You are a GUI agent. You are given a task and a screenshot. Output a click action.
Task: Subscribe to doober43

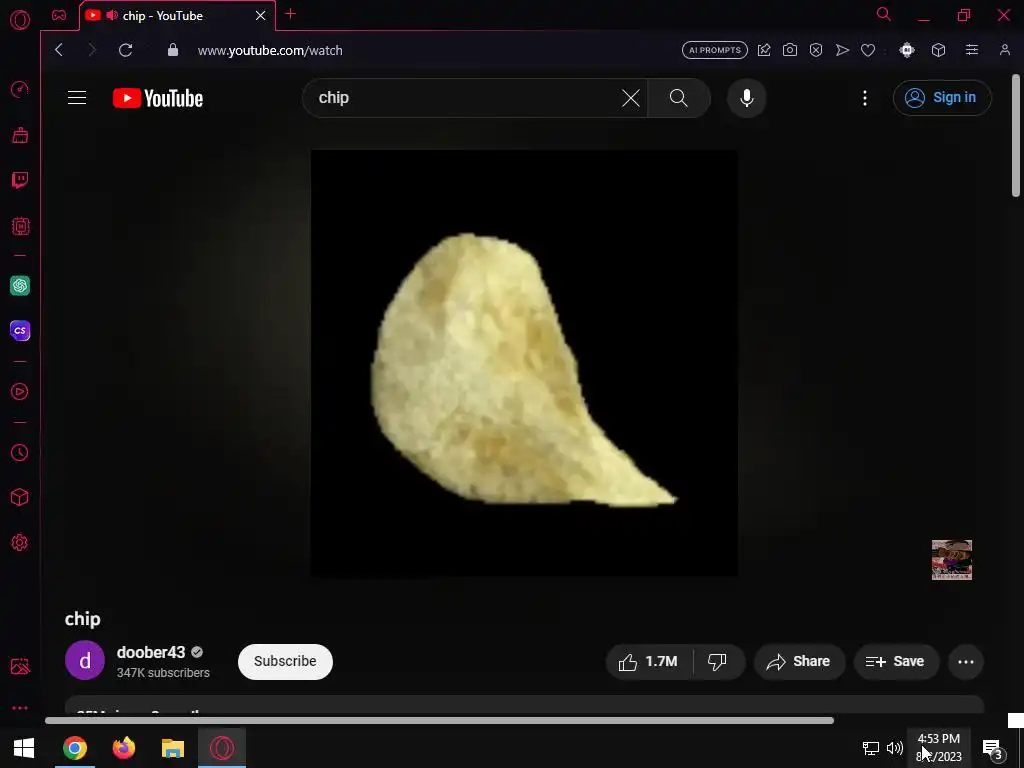tap(285, 662)
